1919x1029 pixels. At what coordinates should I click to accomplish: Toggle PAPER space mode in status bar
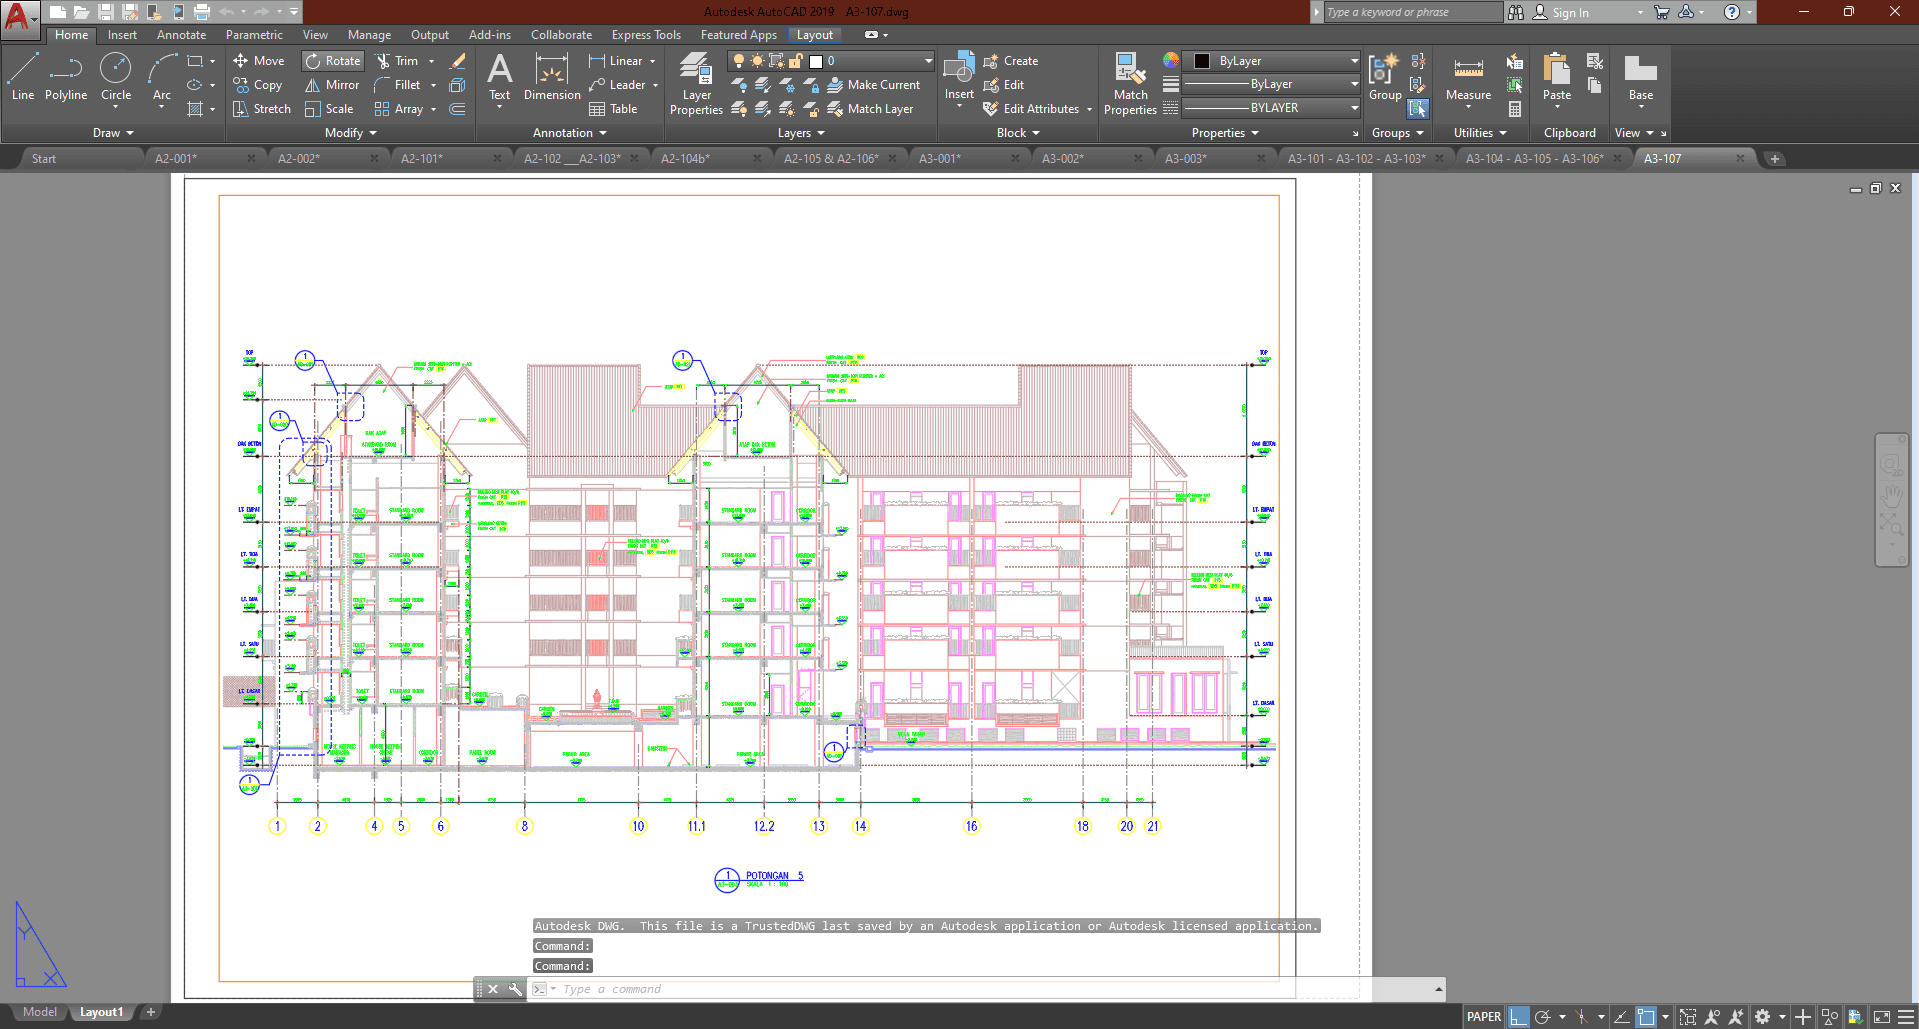(x=1483, y=1017)
